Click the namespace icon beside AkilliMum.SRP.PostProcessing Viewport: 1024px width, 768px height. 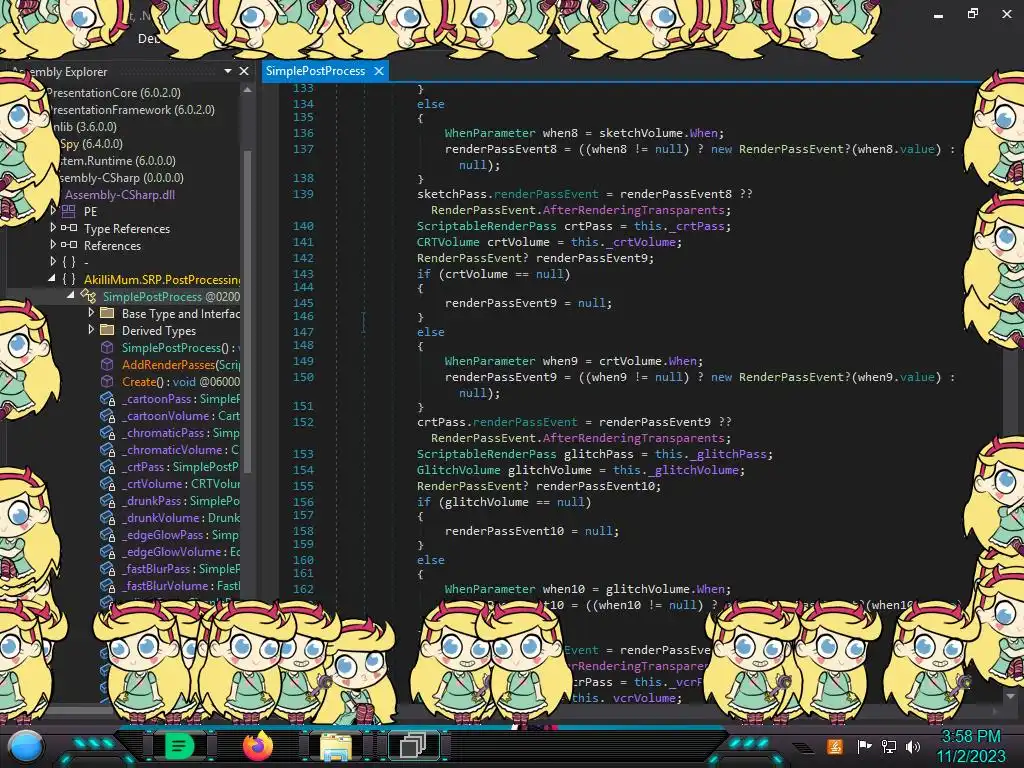(69, 279)
